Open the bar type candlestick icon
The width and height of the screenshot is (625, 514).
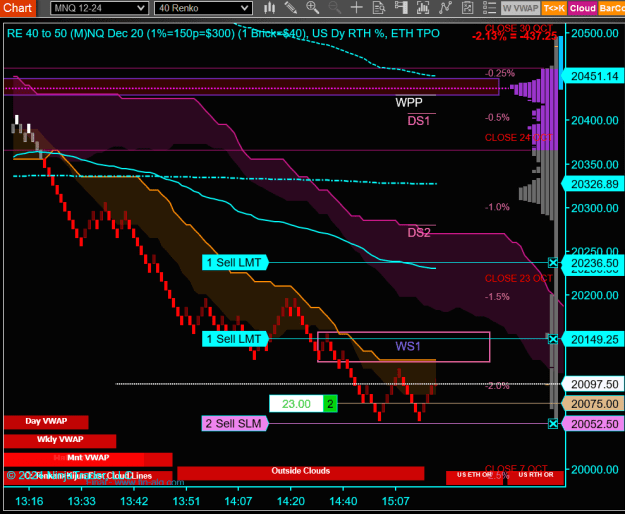pos(270,8)
